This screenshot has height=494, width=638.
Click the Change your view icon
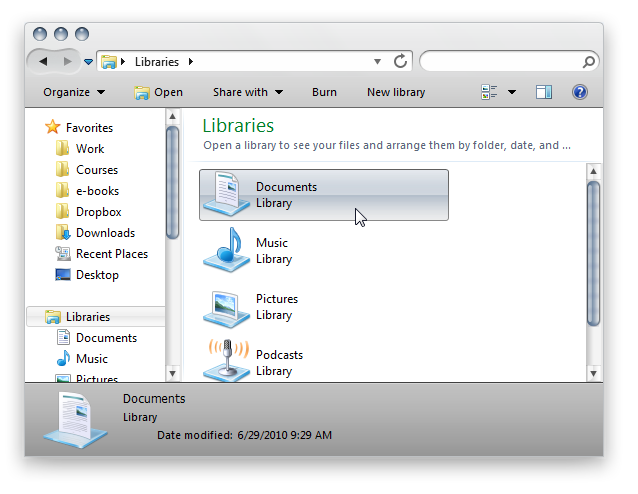490,92
